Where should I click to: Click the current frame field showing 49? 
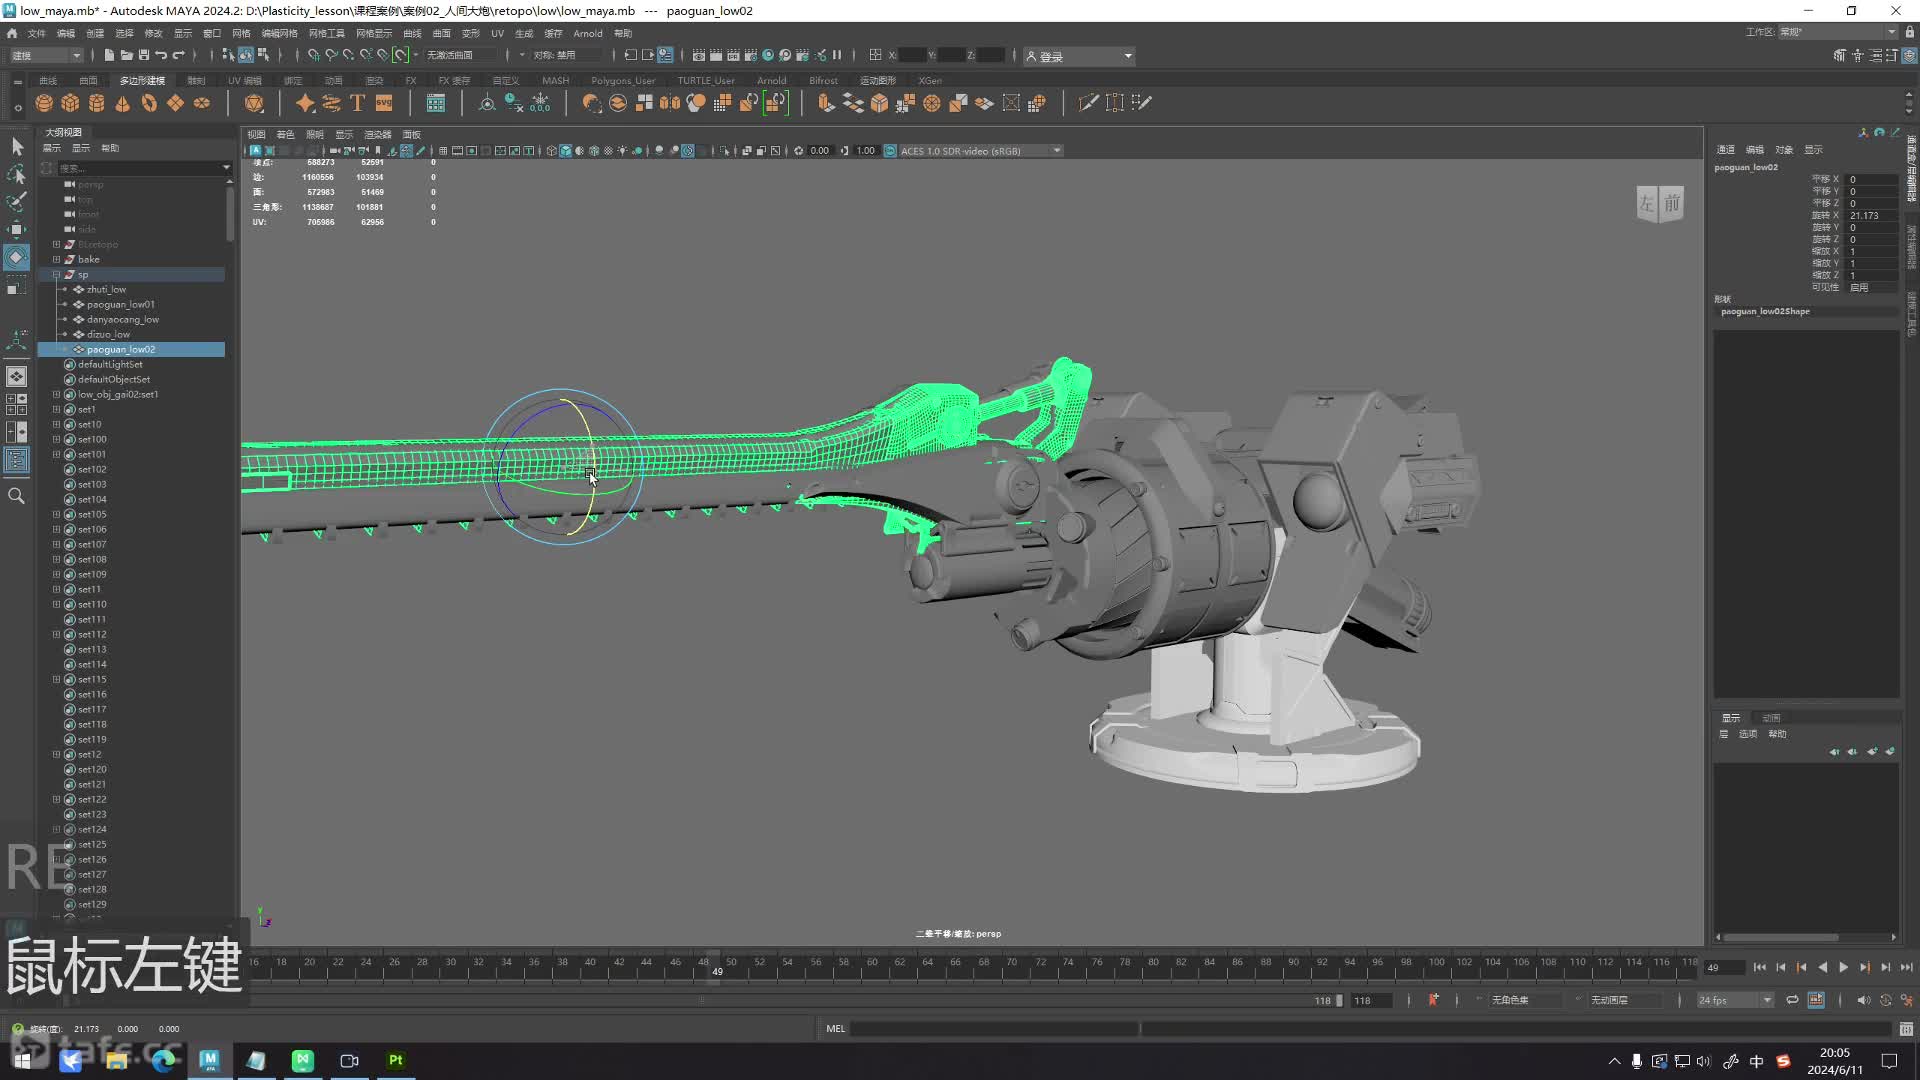(x=1724, y=967)
